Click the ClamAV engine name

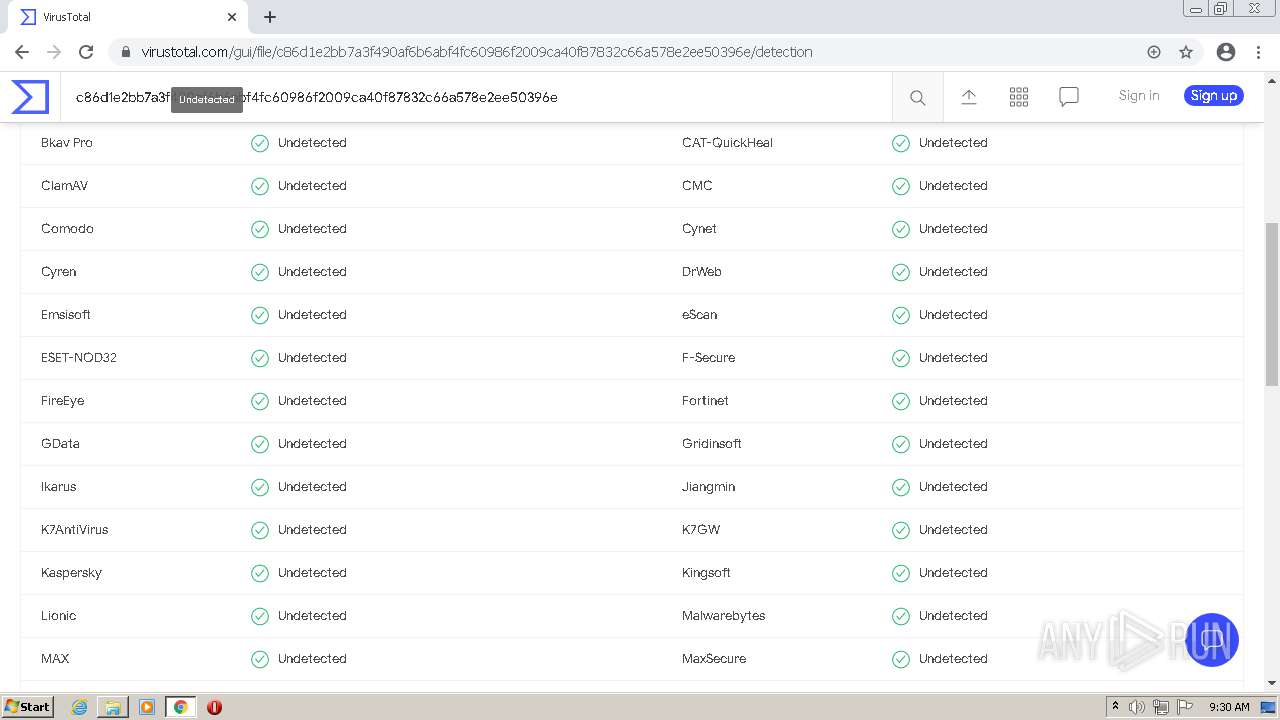coord(64,186)
